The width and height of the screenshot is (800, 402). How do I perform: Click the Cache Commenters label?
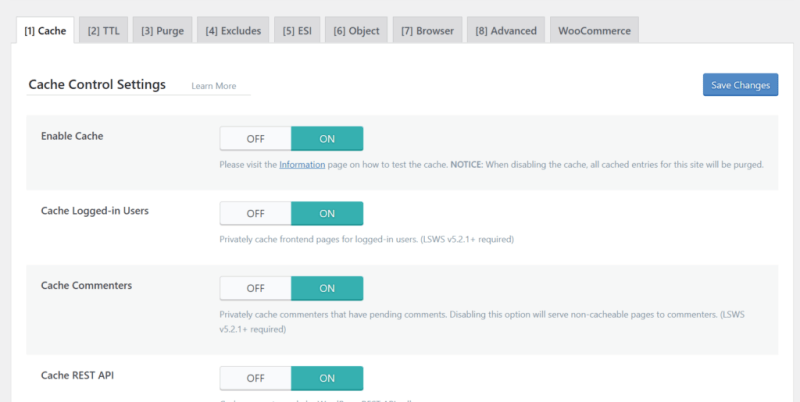(x=86, y=285)
